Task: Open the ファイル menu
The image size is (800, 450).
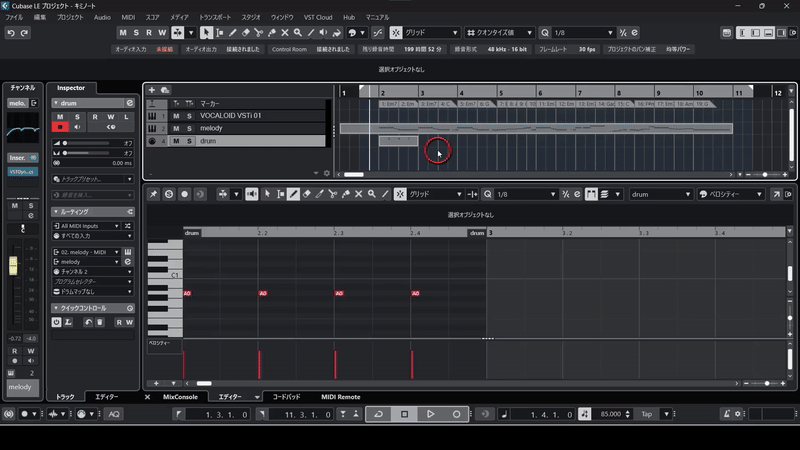Action: coord(14,17)
